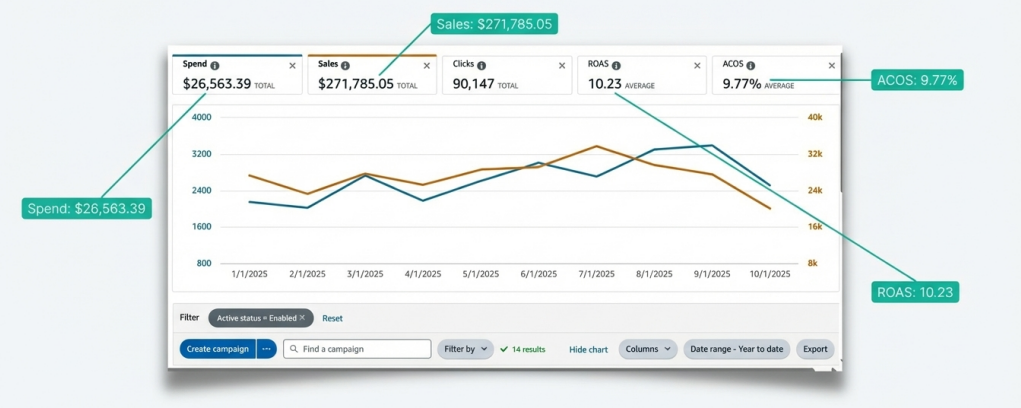Select the Sales metric tab

372,75
